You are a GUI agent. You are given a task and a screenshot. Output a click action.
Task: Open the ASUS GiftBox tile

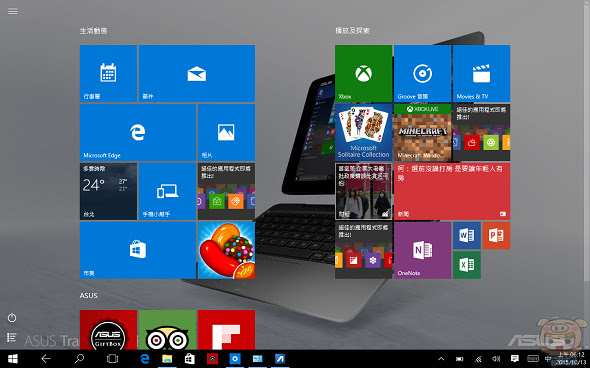click(108, 330)
